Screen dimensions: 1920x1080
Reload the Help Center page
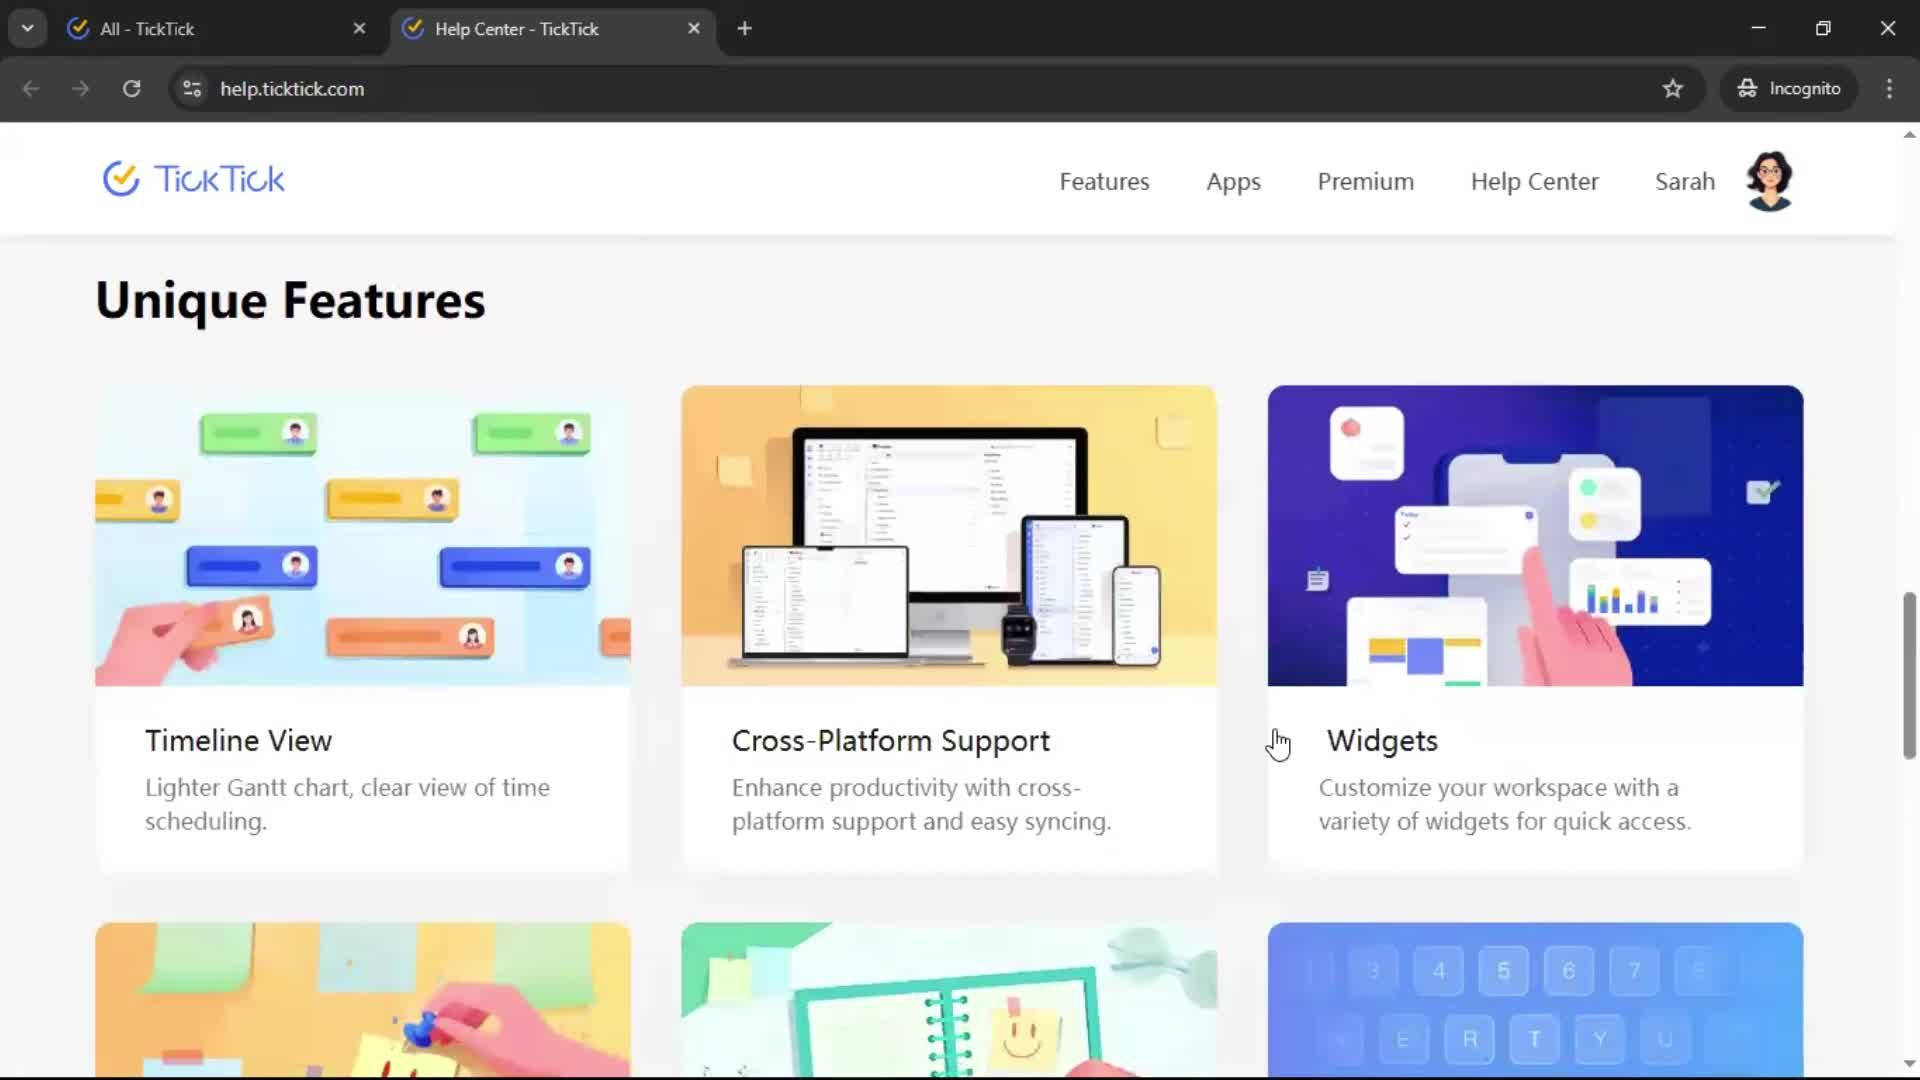pos(131,89)
